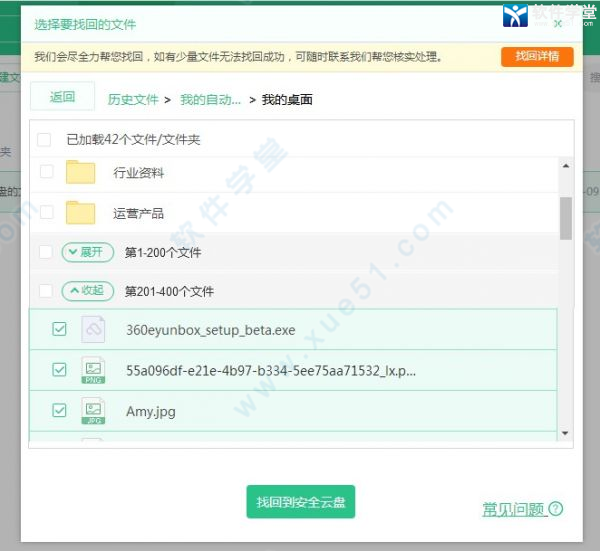The height and width of the screenshot is (551, 600).
Task: Open the orange 找回详情 button
Action: (x=537, y=56)
